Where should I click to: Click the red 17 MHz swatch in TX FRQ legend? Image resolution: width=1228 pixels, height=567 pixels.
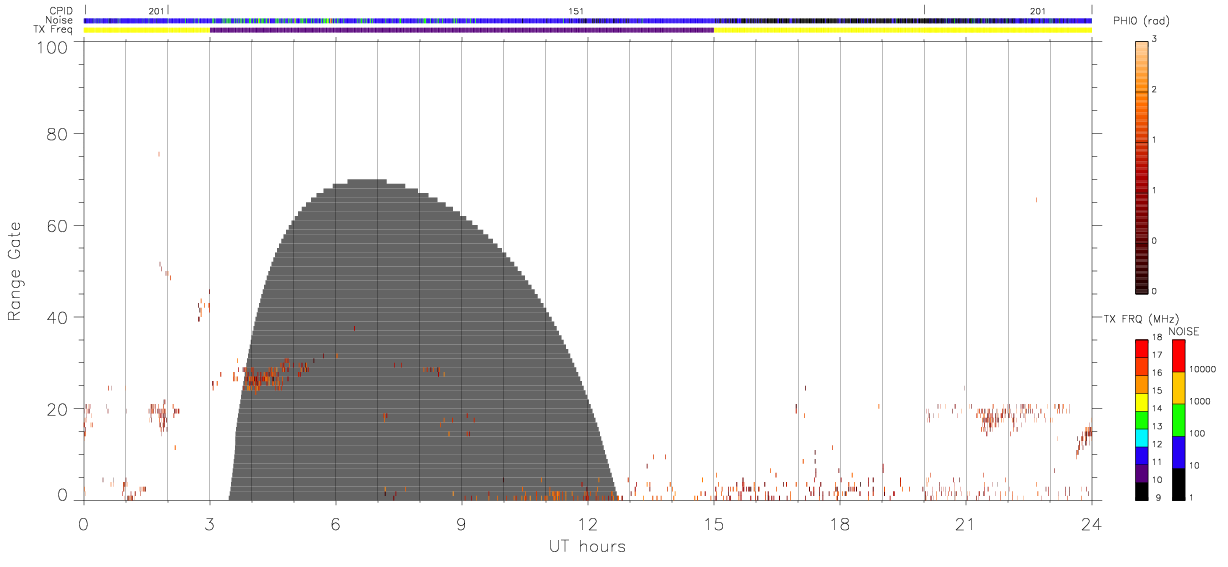click(1141, 348)
